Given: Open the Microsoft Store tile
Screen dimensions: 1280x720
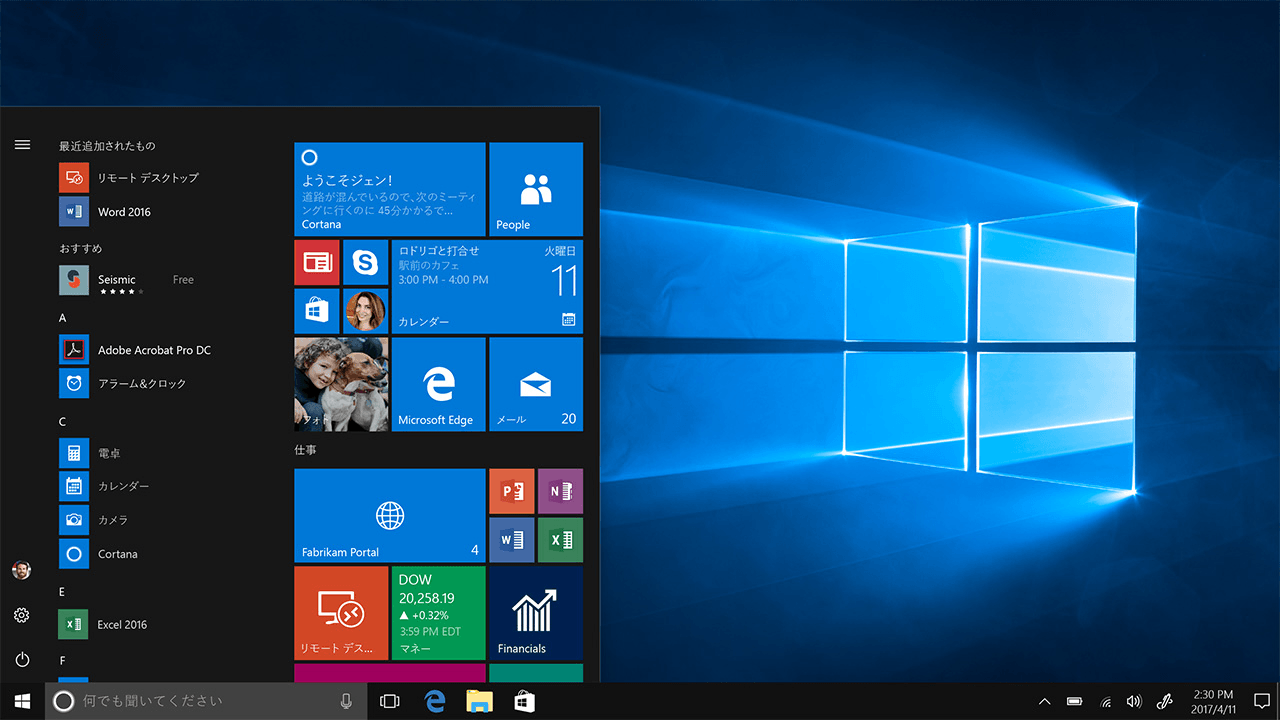Looking at the screenshot, I should (x=317, y=311).
